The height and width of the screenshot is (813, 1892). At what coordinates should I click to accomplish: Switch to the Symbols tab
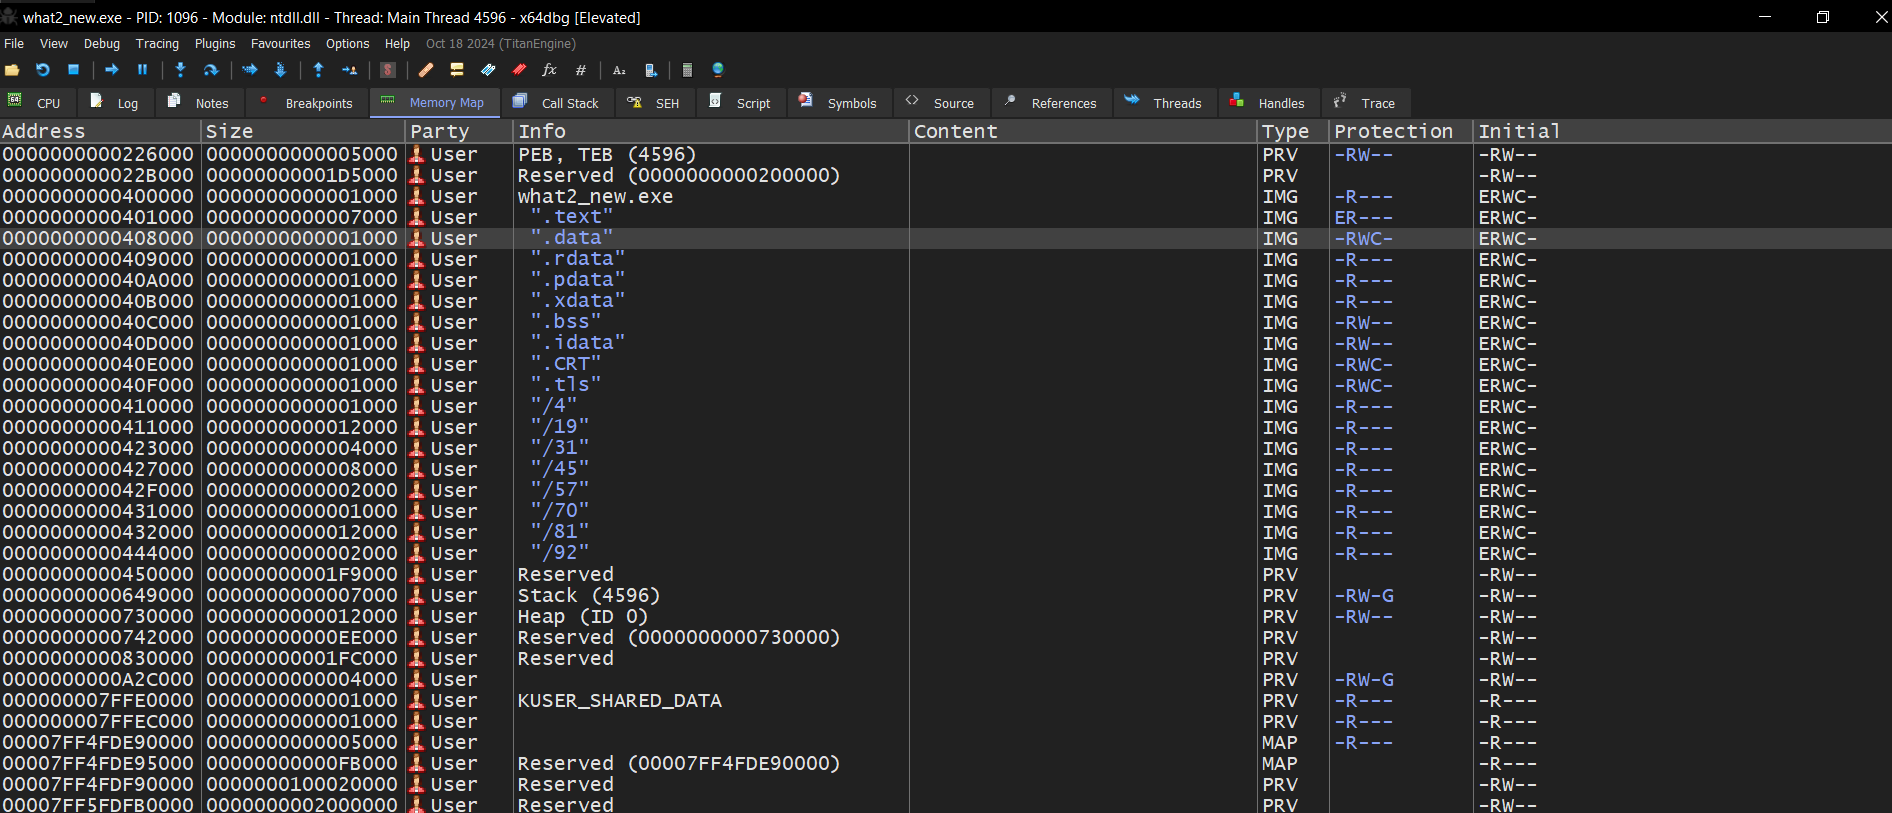pos(838,103)
